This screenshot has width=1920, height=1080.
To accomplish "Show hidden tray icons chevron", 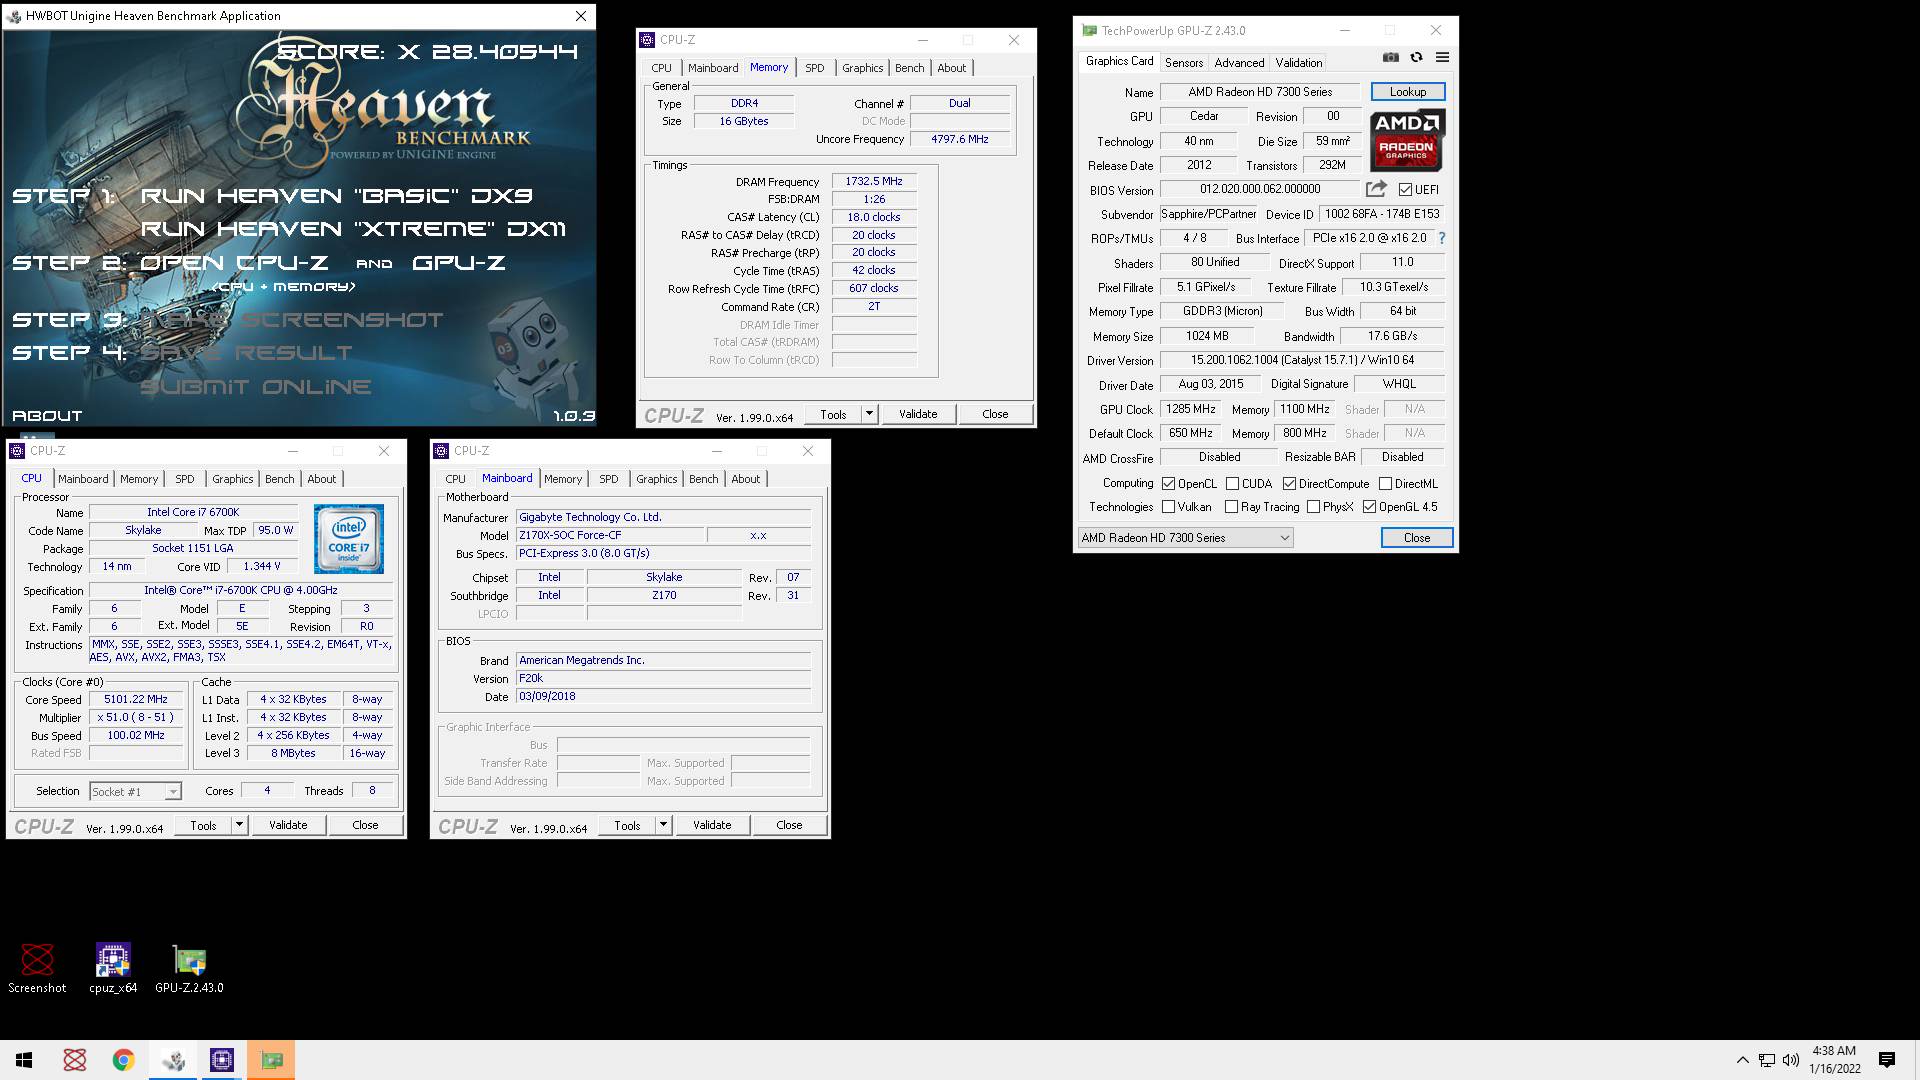I will (x=1743, y=1060).
